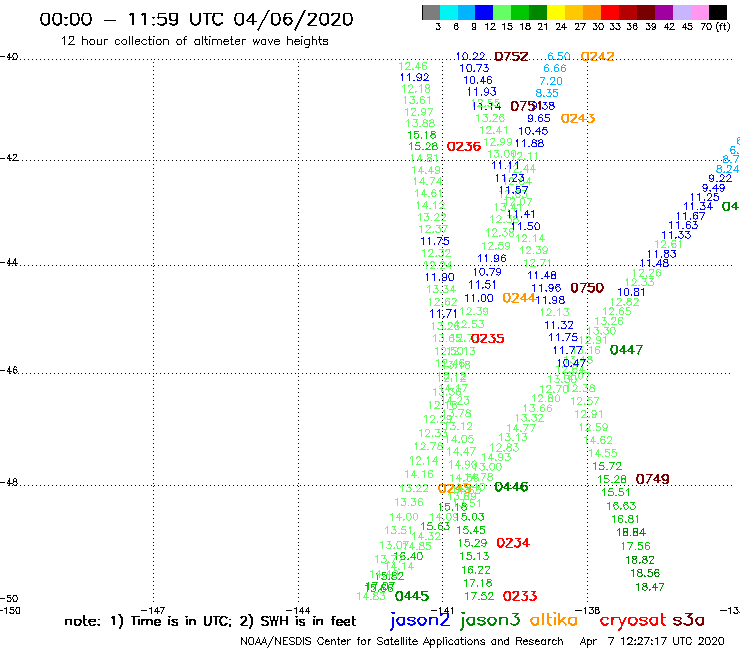Click the 17.56 wave height value
This screenshot has height=650, width=740.
pyautogui.click(x=636, y=547)
